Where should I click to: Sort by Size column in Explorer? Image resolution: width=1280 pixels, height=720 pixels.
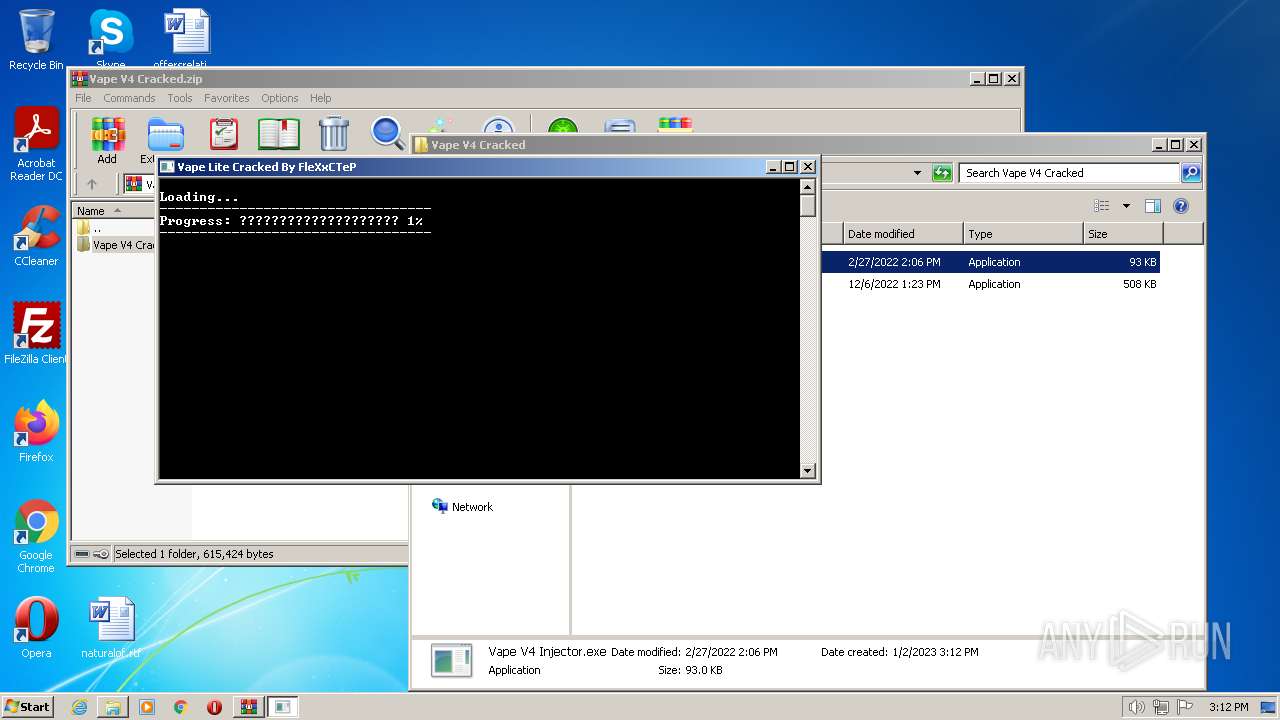coord(1123,234)
